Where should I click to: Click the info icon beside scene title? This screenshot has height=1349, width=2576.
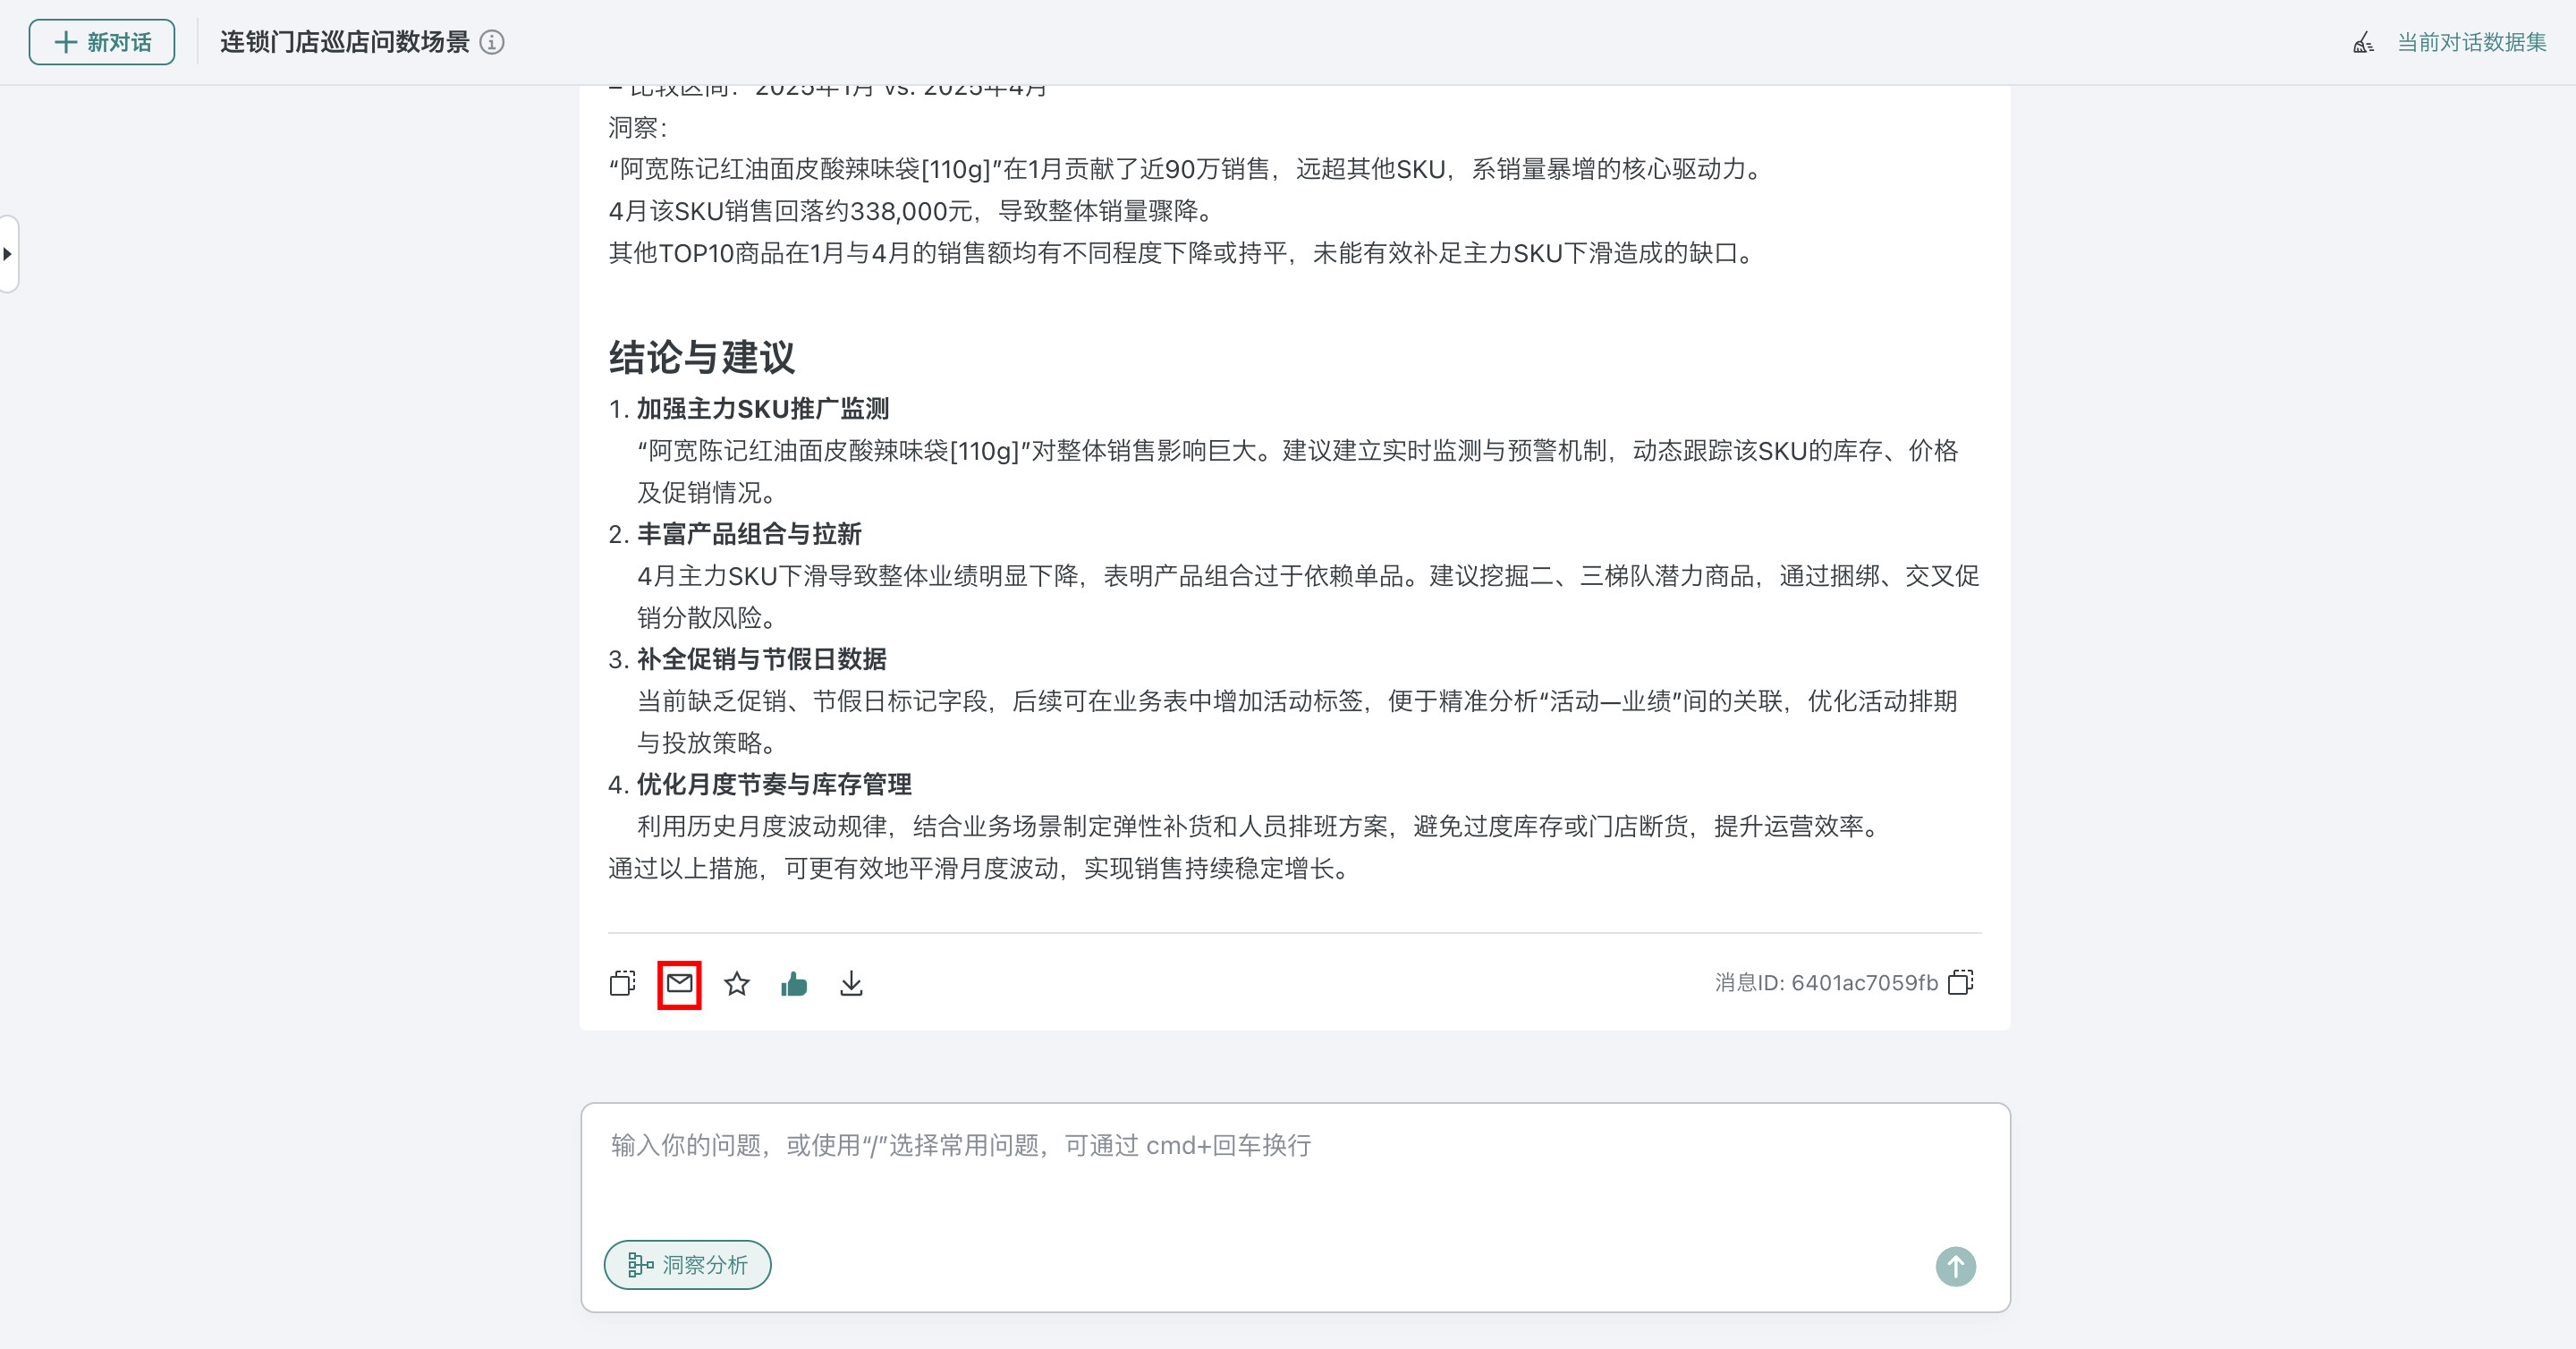[x=492, y=42]
